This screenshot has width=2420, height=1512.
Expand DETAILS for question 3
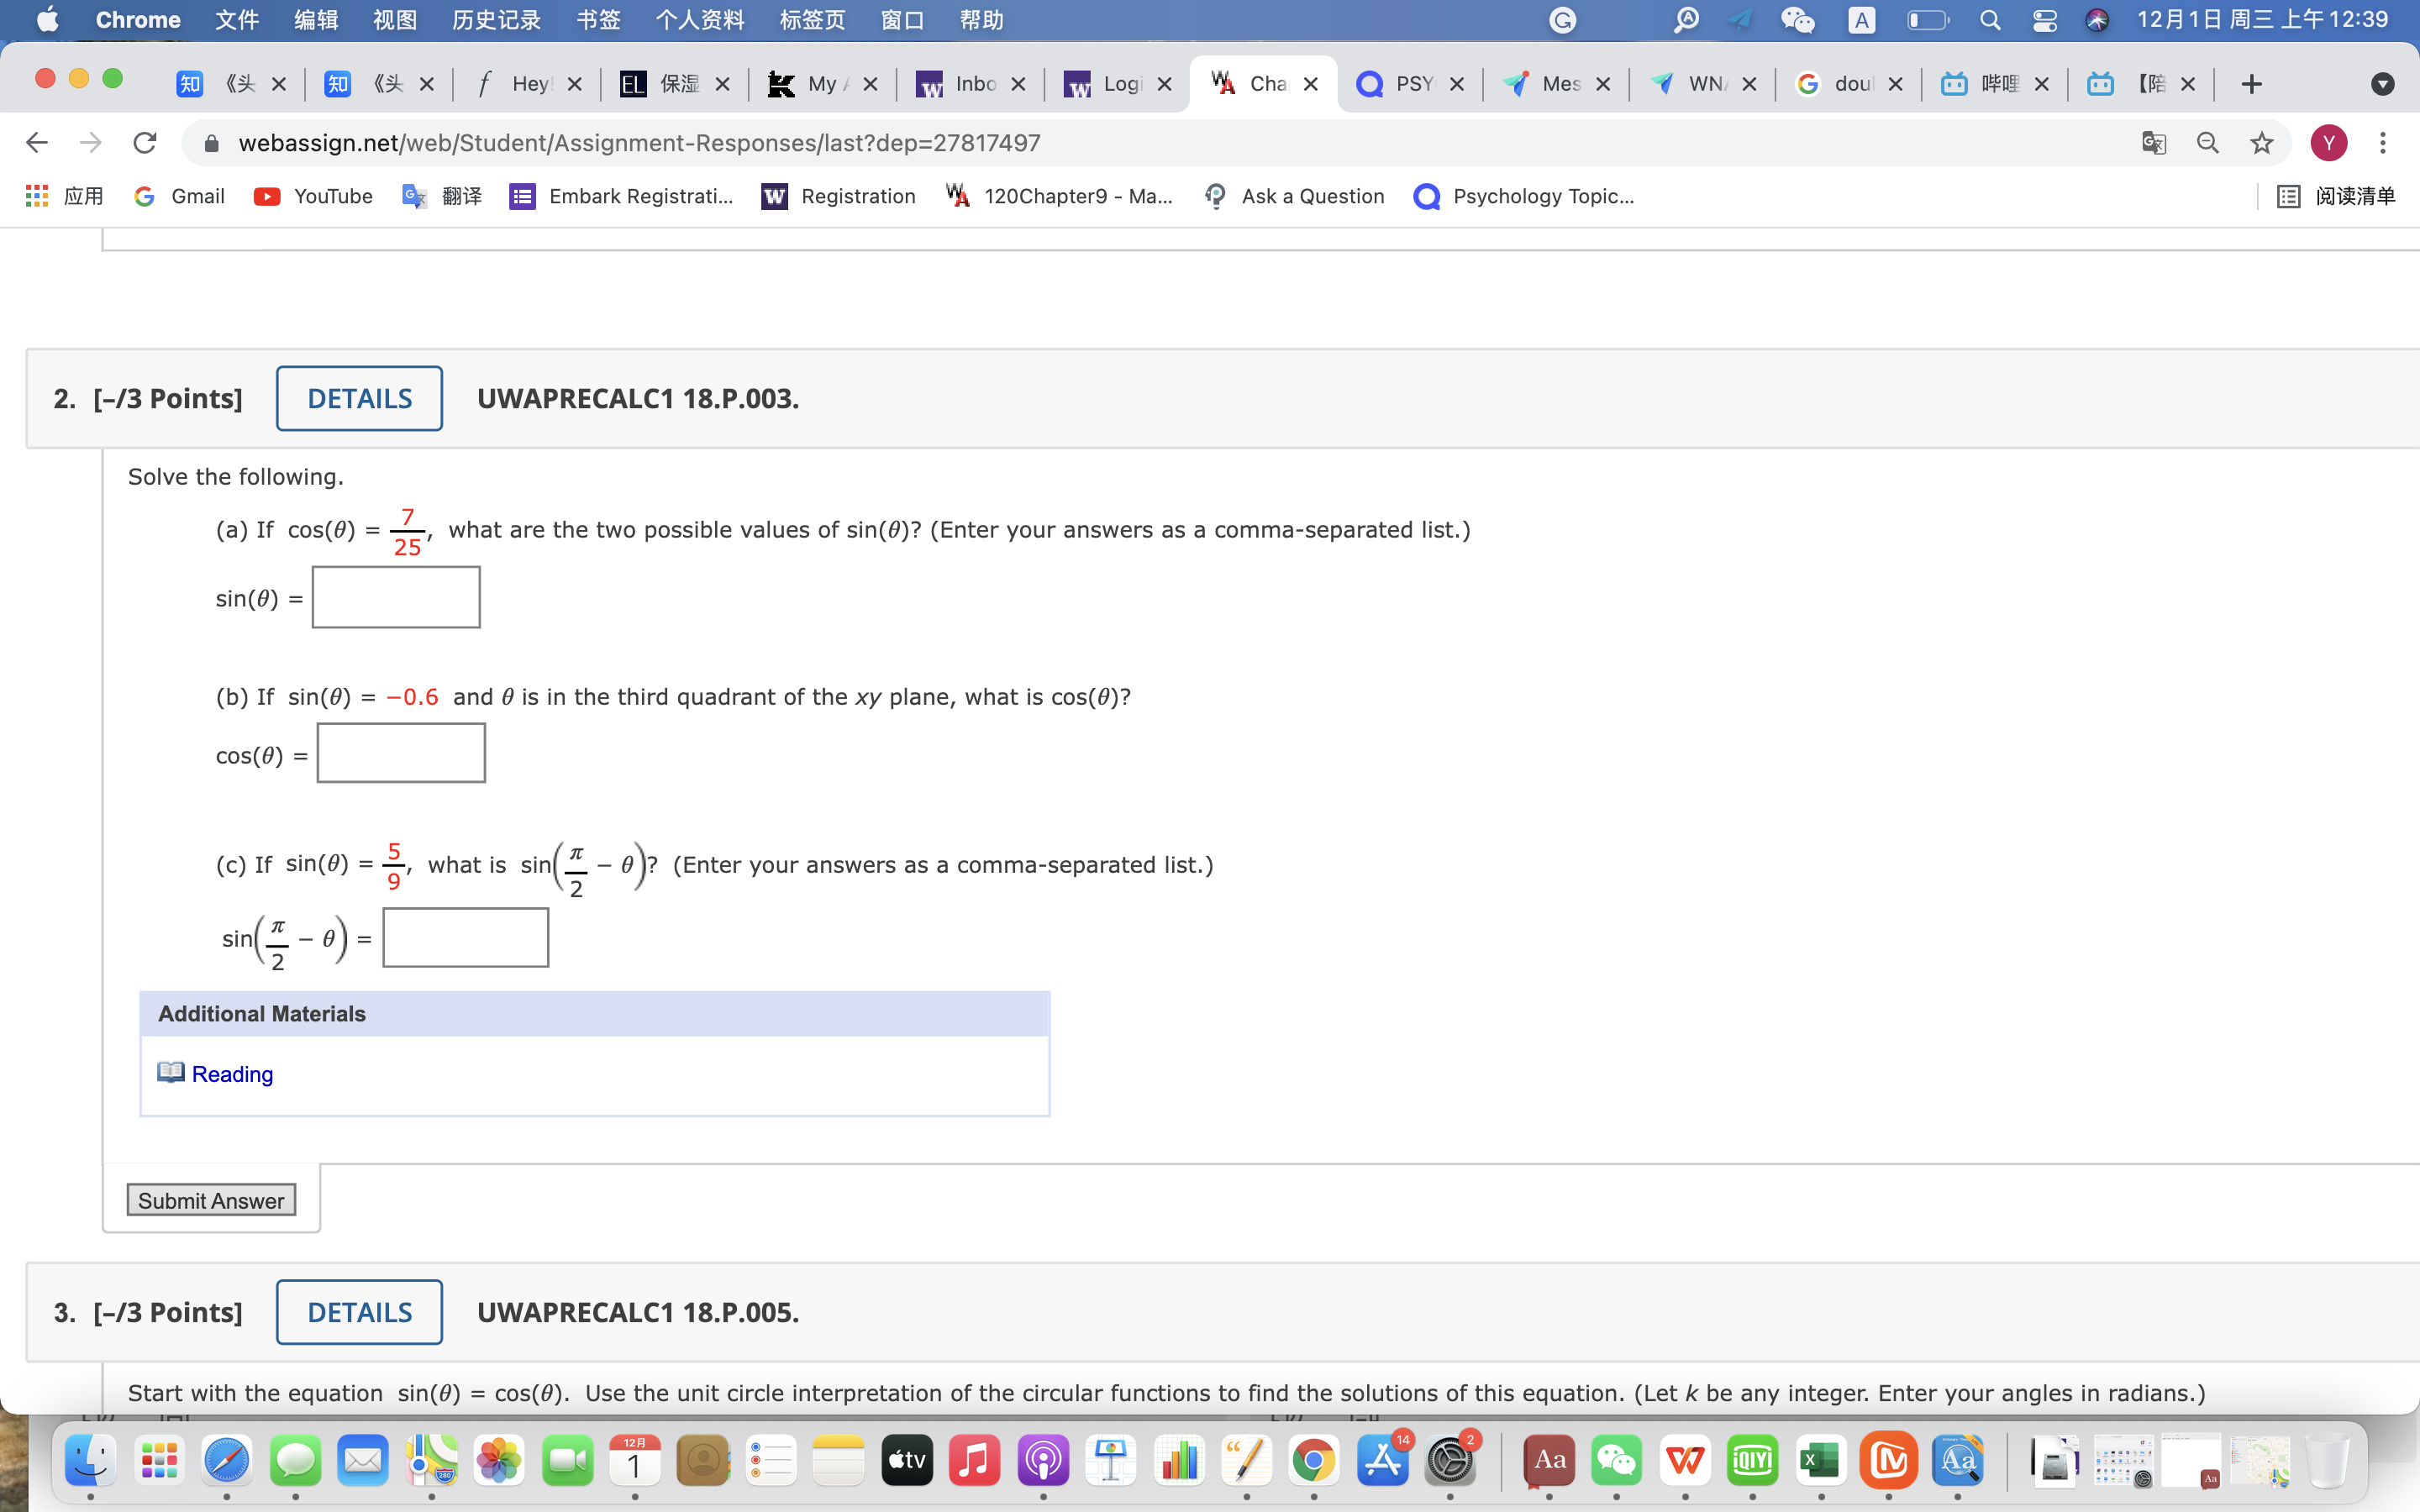tap(359, 1312)
